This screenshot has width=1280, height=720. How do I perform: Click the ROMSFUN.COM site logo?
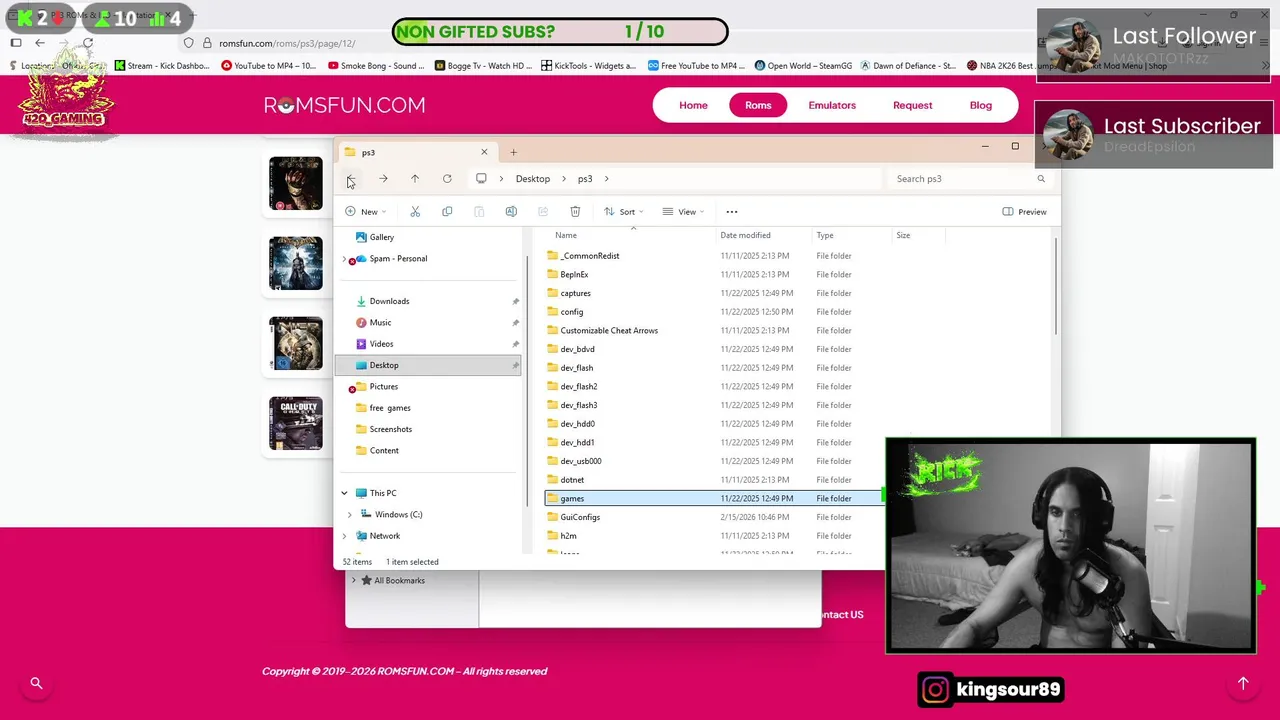(344, 105)
